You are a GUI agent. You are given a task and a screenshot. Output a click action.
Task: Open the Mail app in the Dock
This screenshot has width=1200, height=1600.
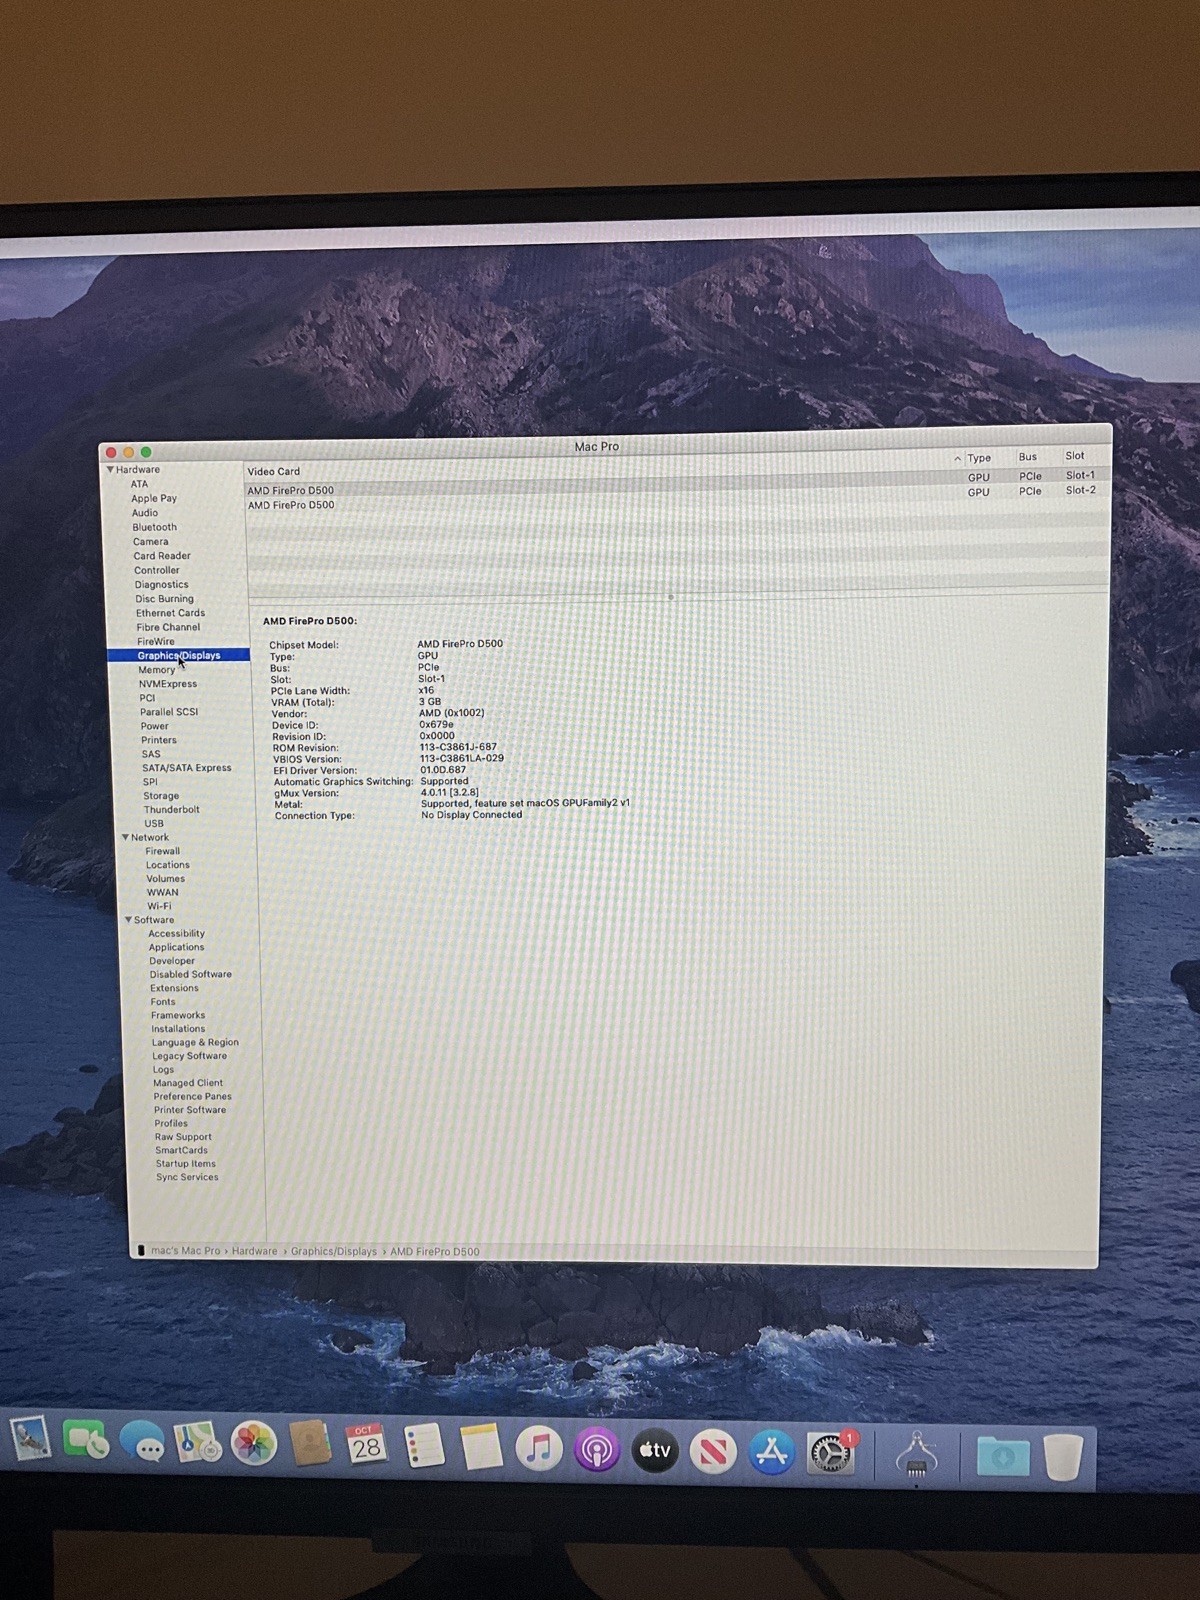coord(30,1439)
